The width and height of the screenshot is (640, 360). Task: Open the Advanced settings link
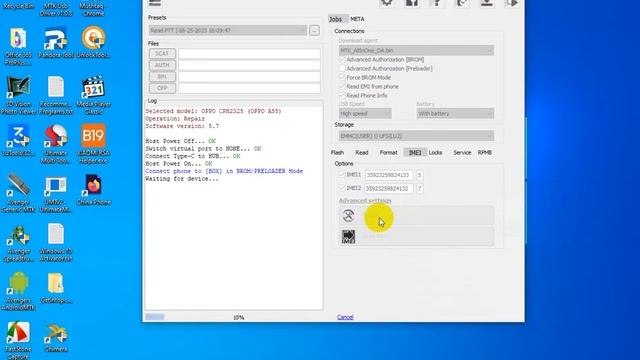[365, 201]
